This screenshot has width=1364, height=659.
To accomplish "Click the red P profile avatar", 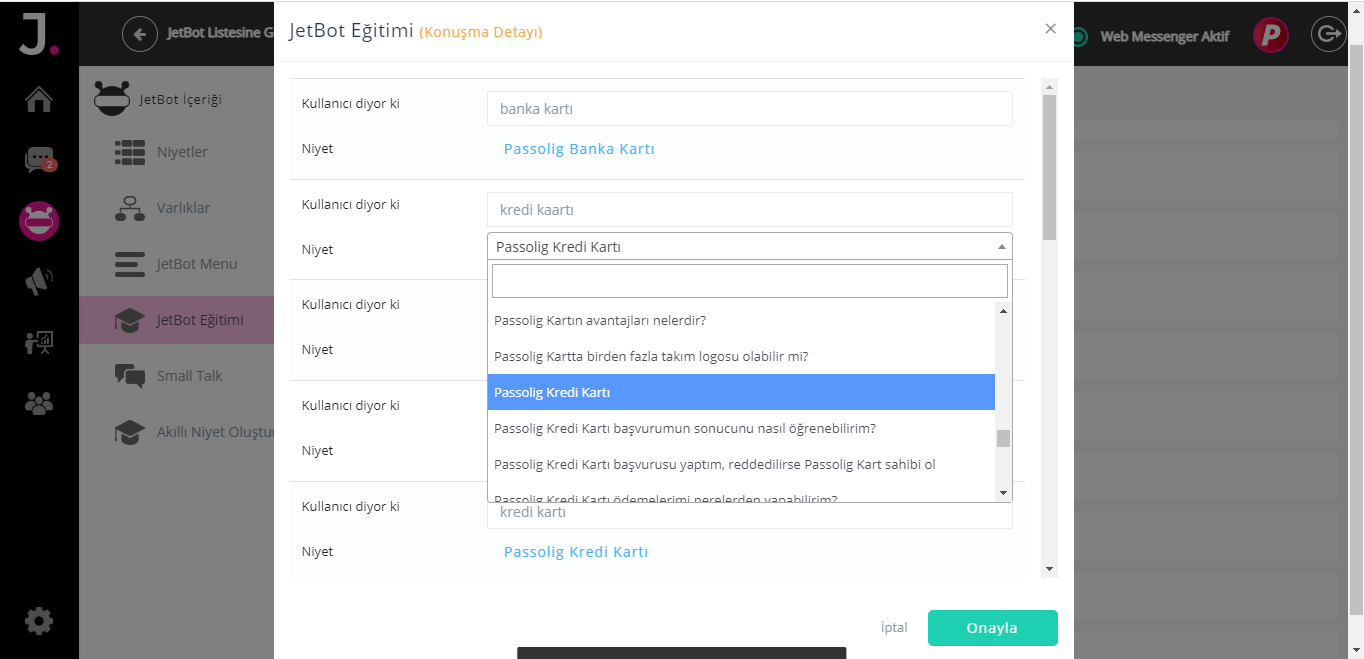I will (1271, 36).
